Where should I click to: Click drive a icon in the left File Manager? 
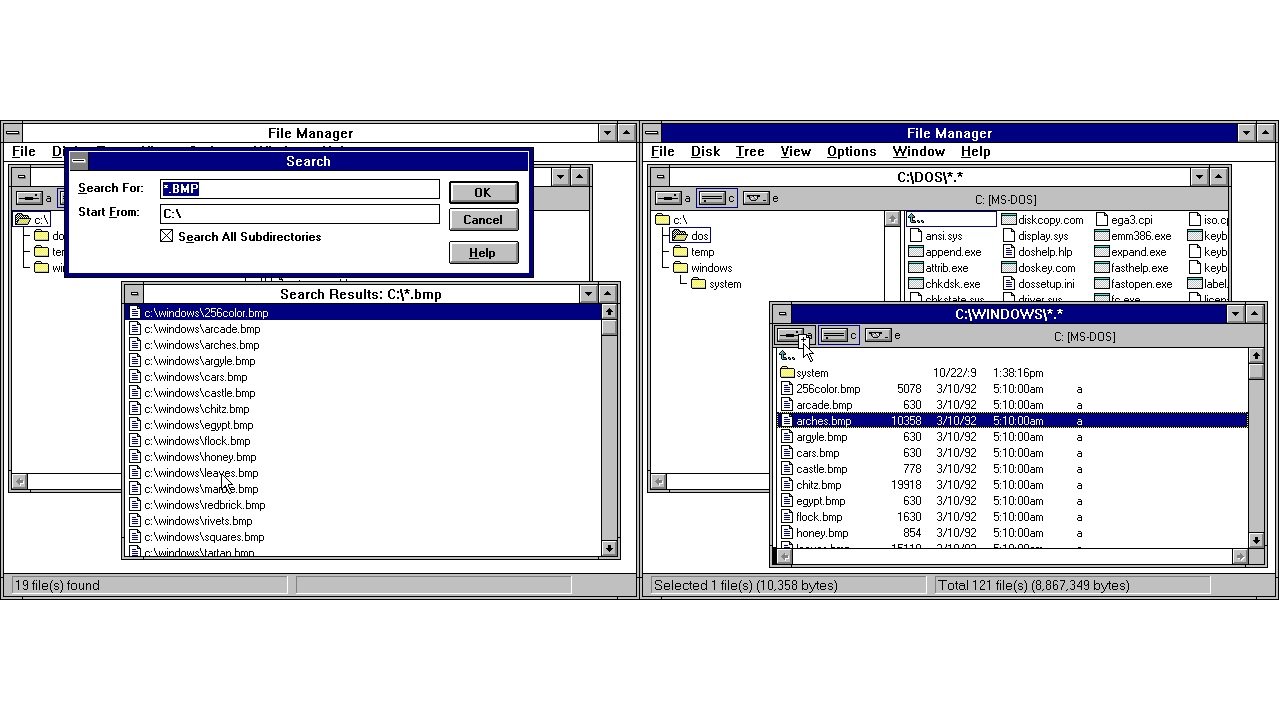[x=29, y=198]
